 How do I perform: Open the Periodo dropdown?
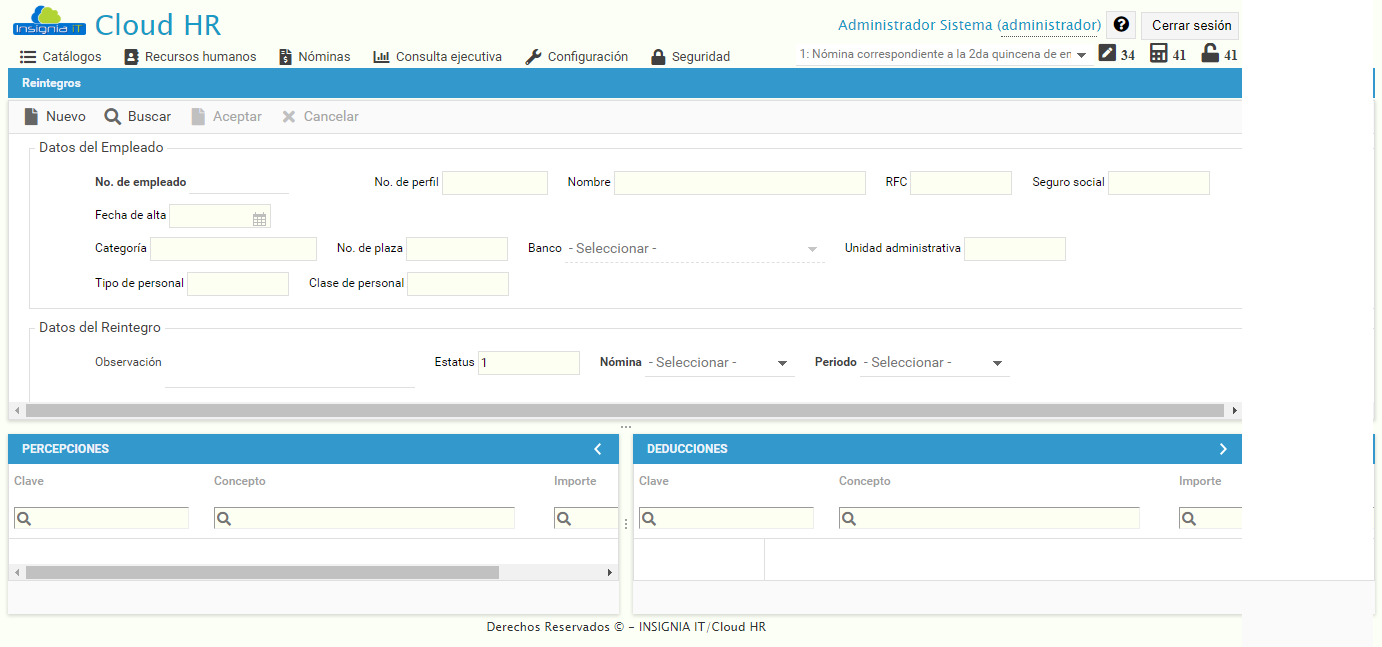(x=996, y=363)
